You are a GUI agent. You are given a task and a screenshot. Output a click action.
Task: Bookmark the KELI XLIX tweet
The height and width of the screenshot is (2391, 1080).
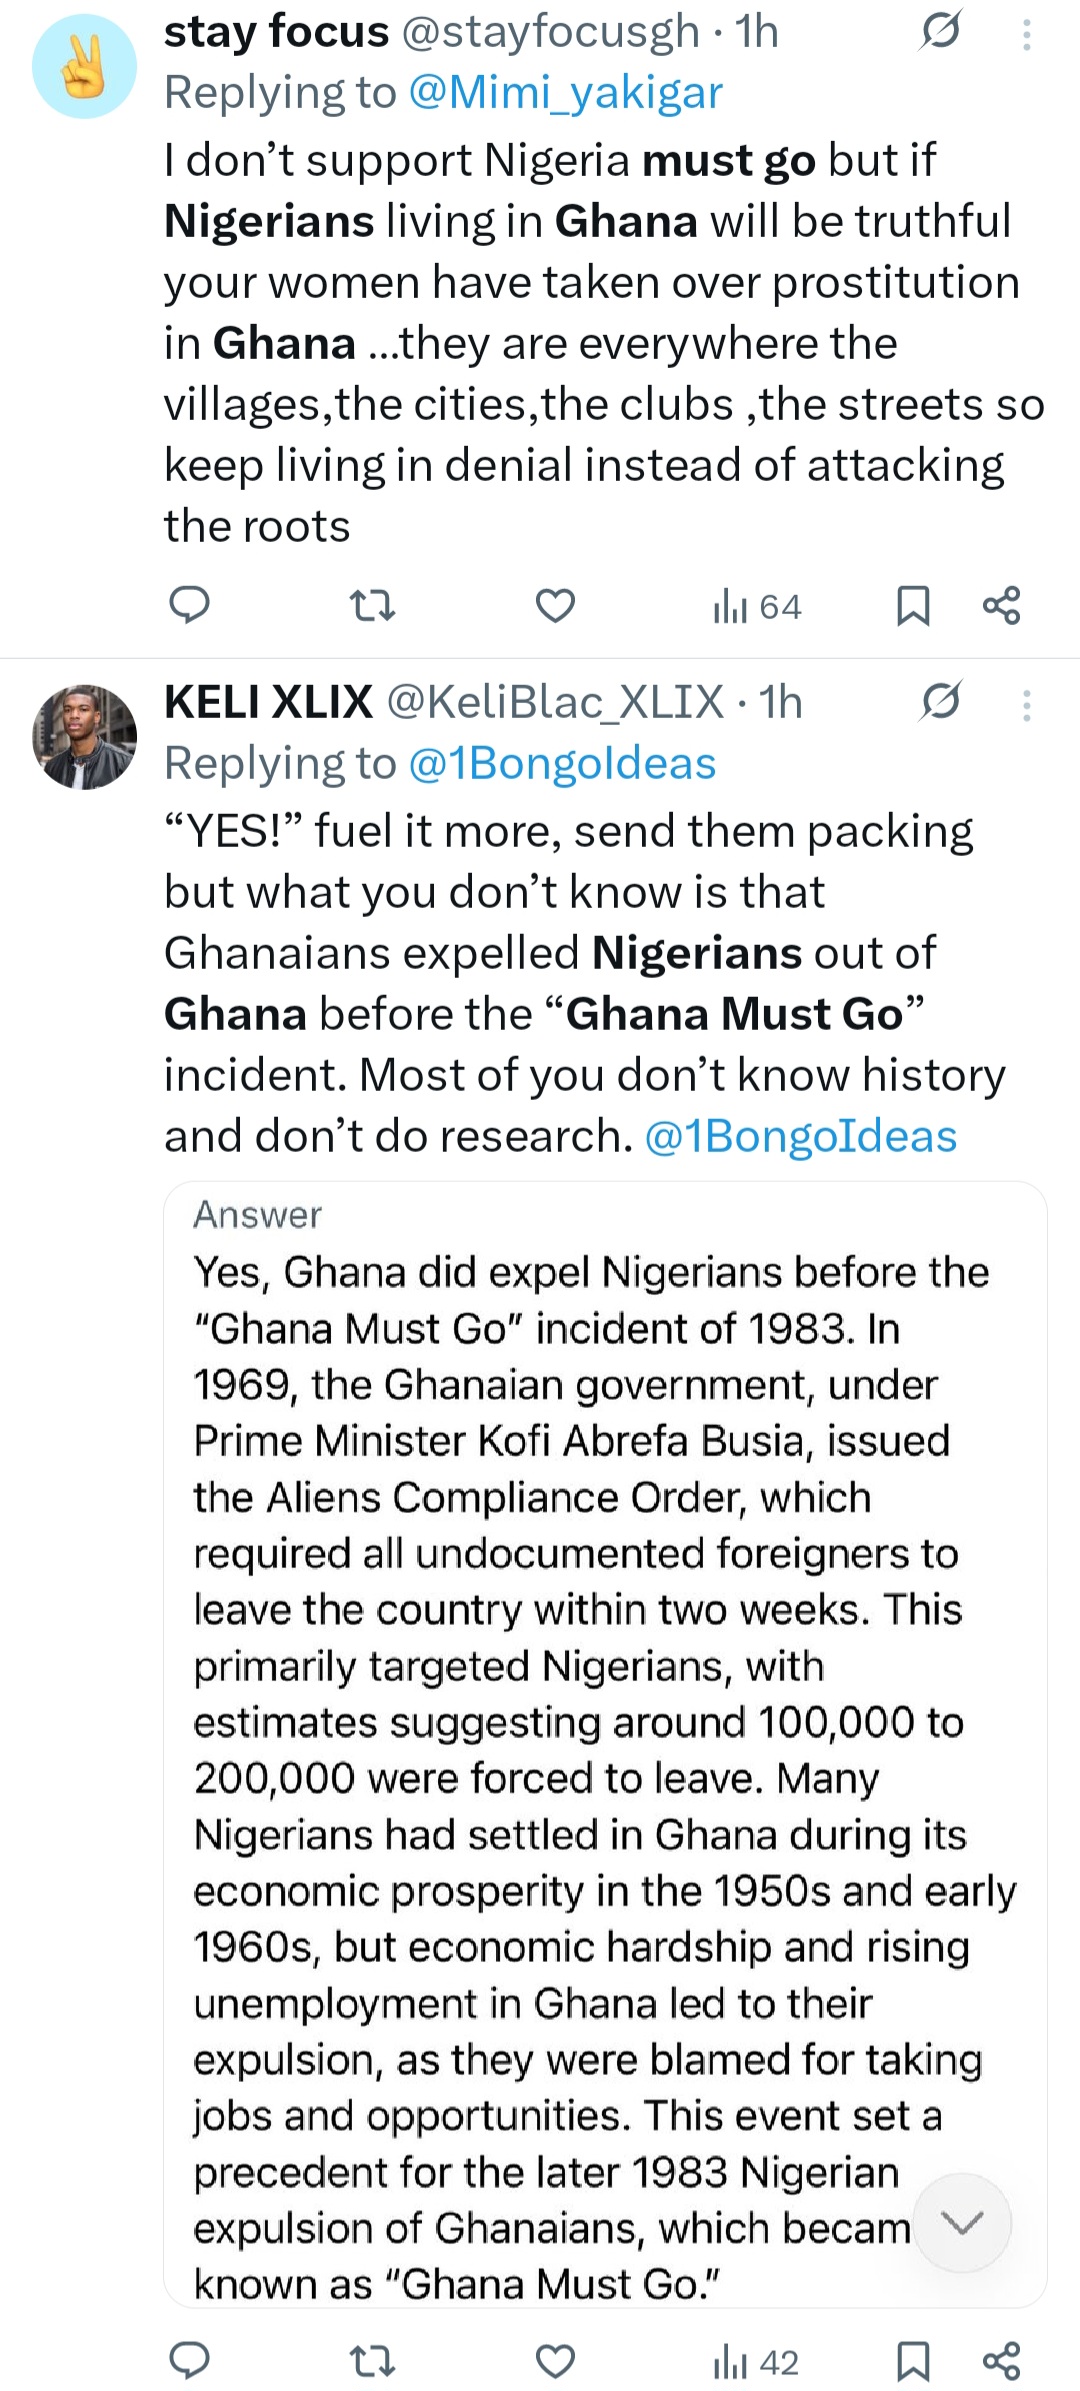913,2361
